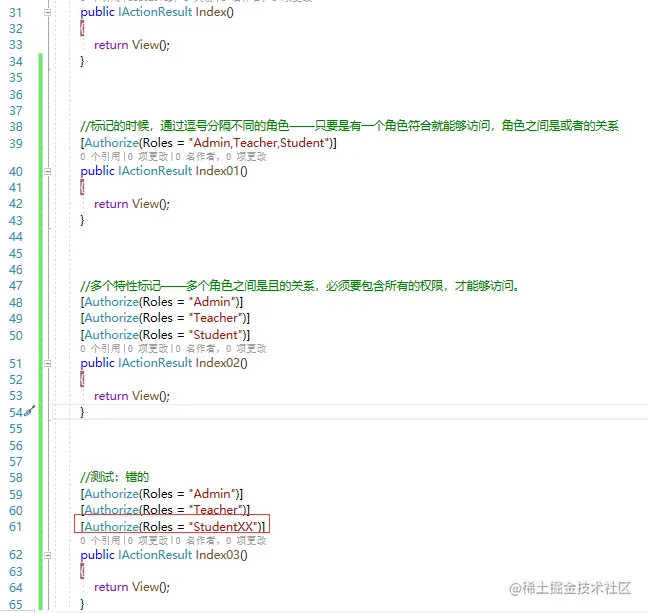Click the "//测试: 错的" comment
Viewport: 648px width, 613px height.
pos(114,477)
